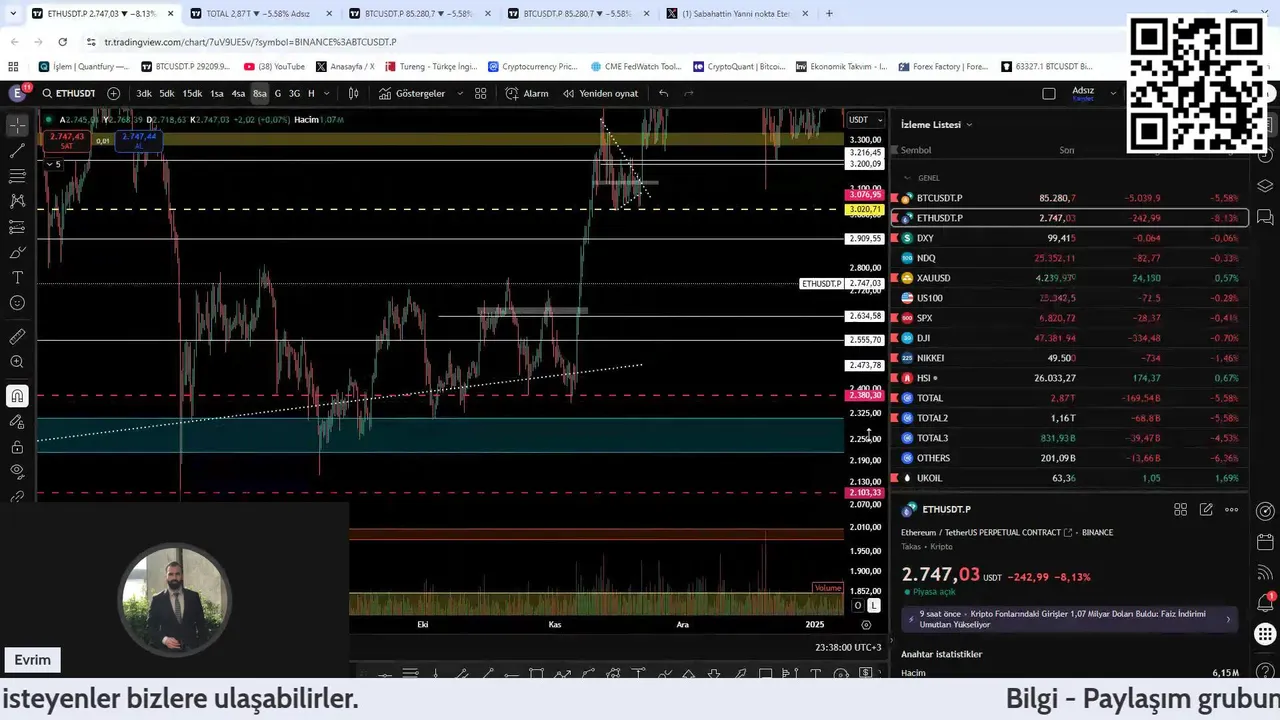Open the YouTube bookmark
The width and height of the screenshot is (1280, 720).
click(x=275, y=67)
